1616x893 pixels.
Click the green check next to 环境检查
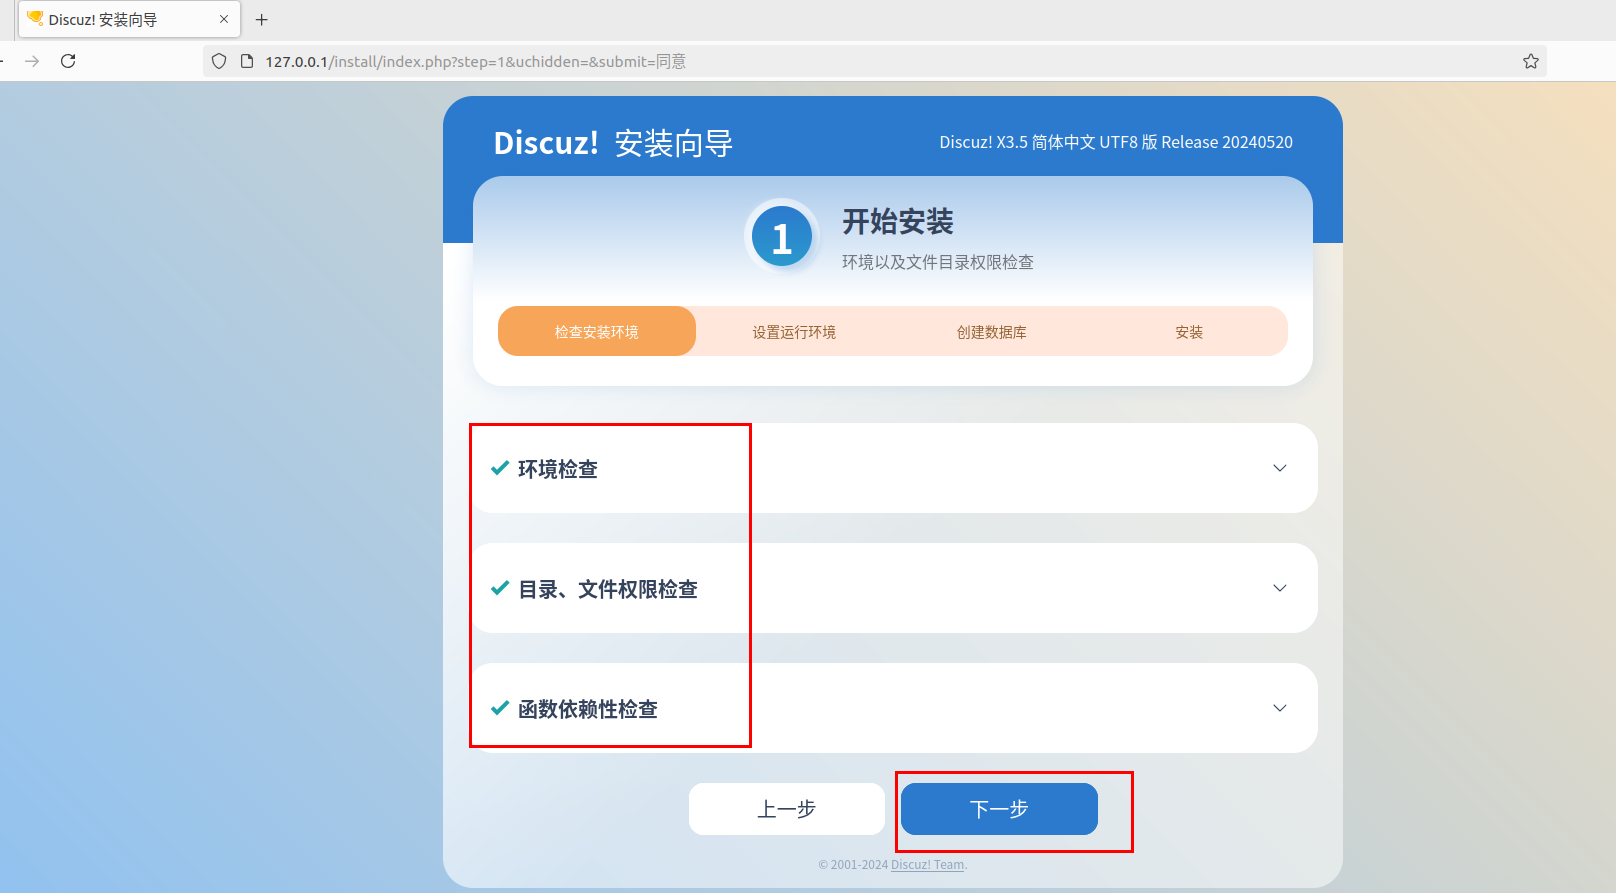(x=500, y=468)
